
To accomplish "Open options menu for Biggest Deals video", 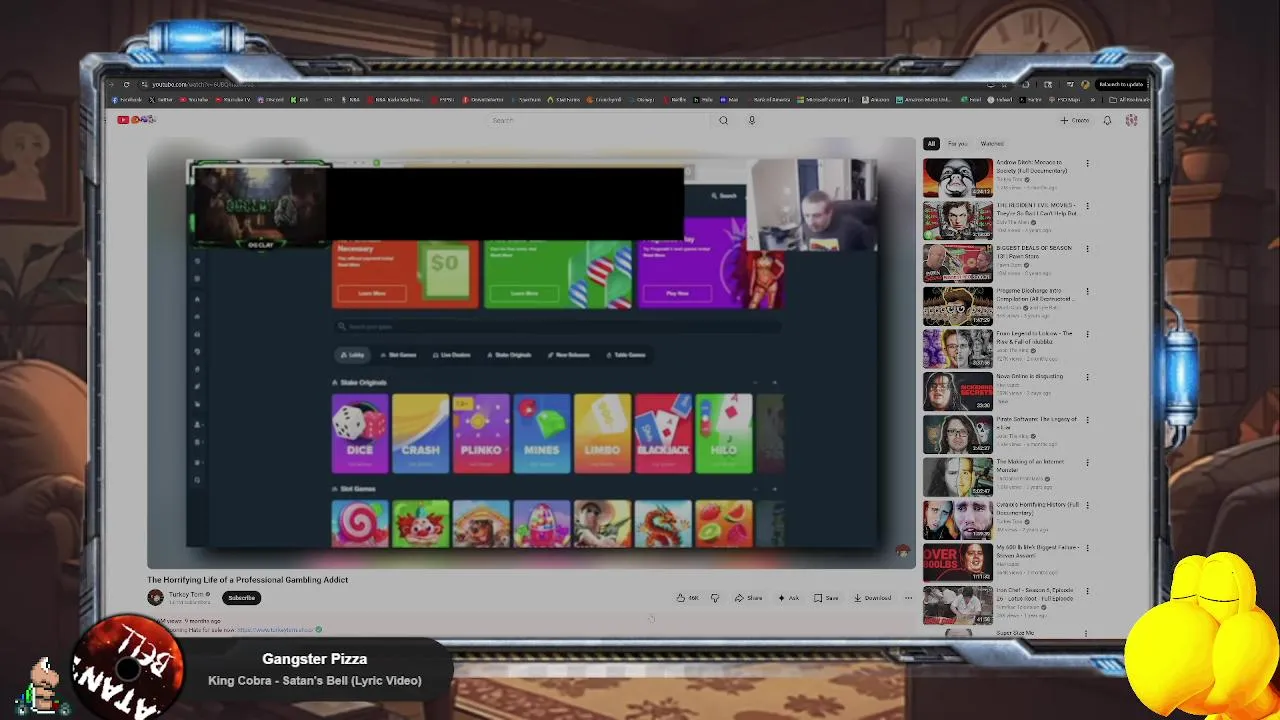I will pyautogui.click(x=1087, y=249).
